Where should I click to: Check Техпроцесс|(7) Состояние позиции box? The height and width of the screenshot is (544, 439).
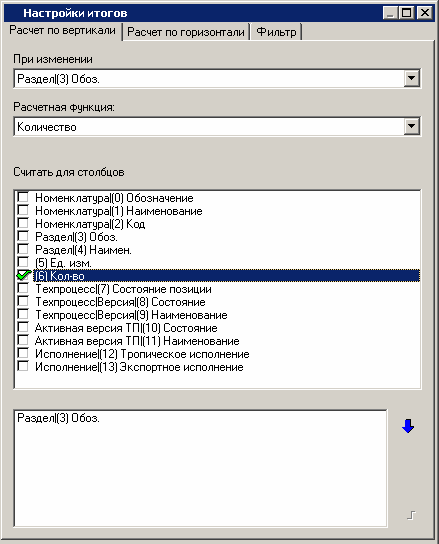coord(23,289)
